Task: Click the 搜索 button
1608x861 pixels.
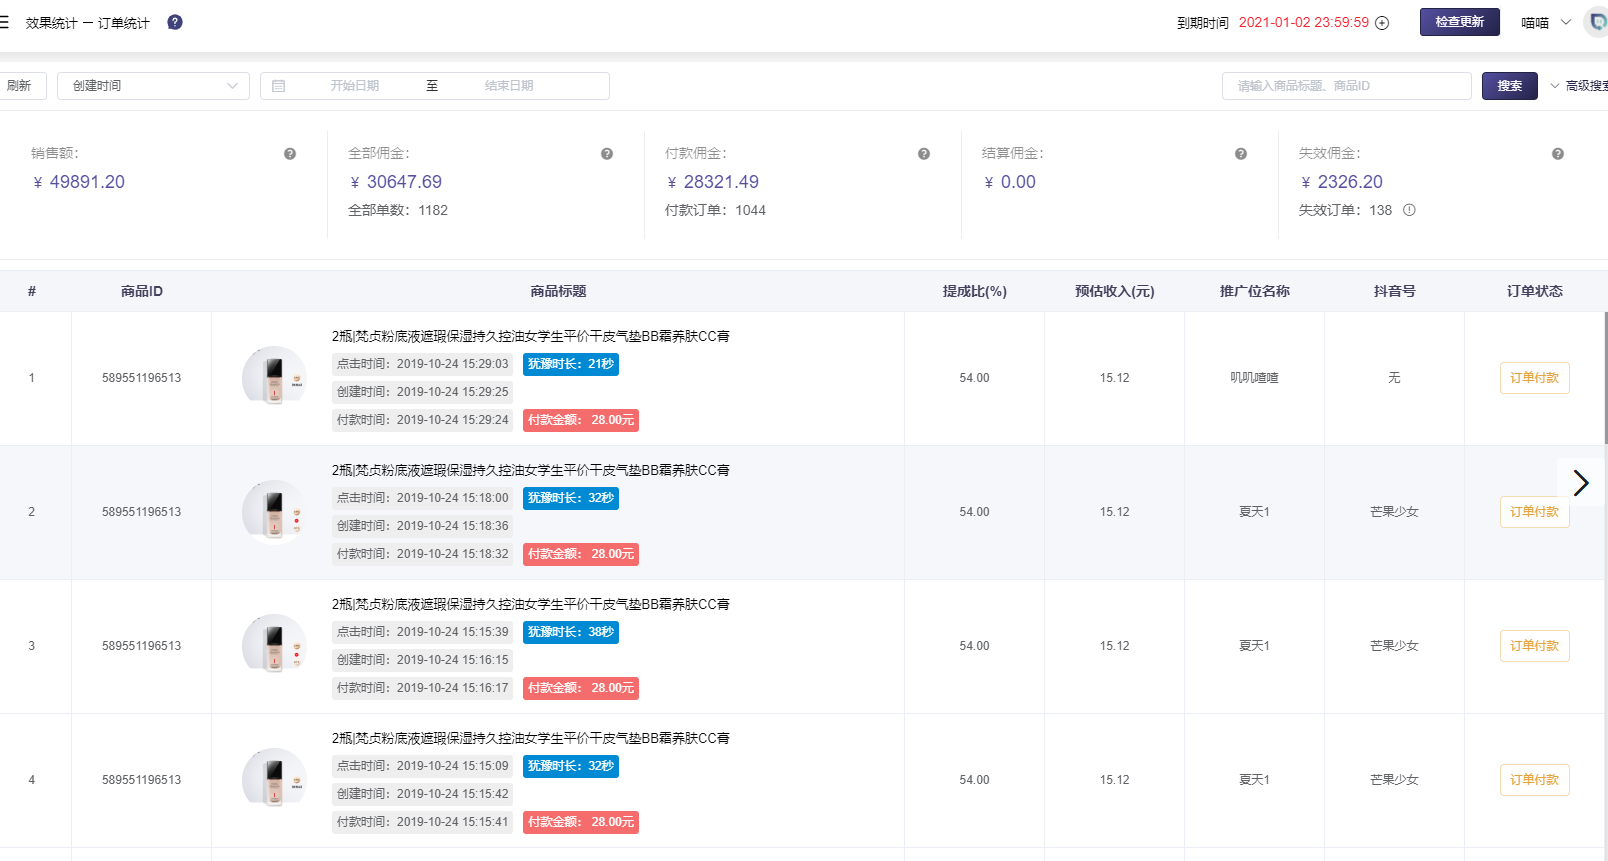Action: coord(1509,86)
